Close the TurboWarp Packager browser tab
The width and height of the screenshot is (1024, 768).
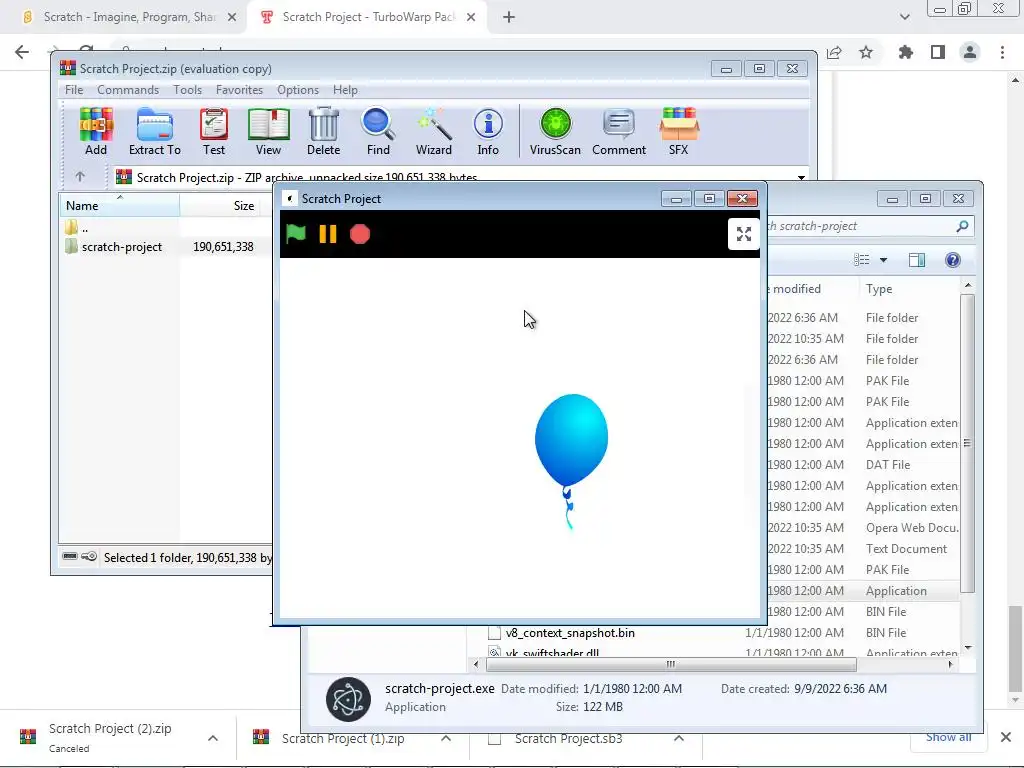pyautogui.click(x=471, y=17)
